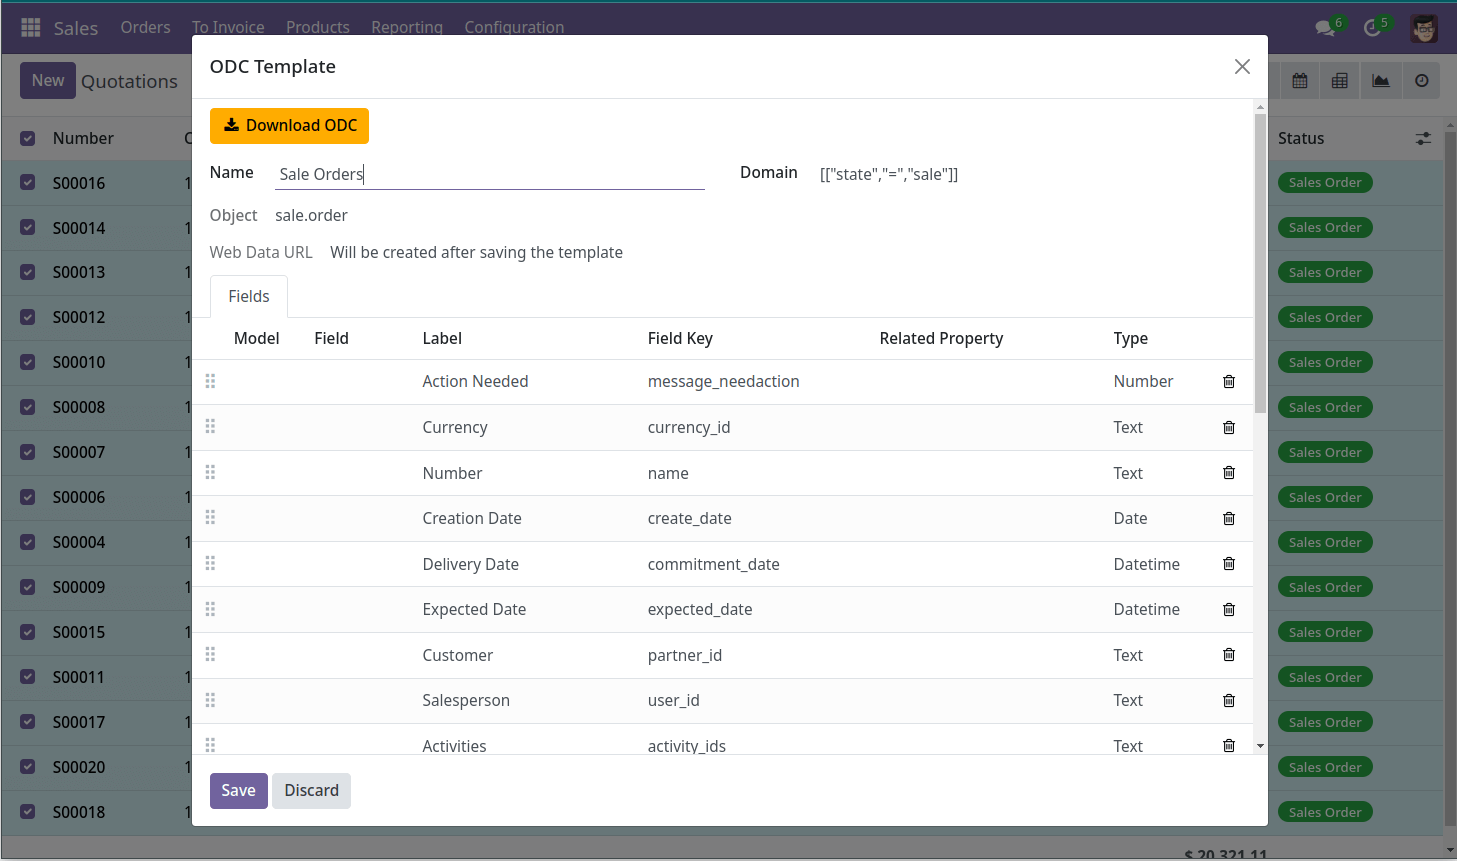Open the apps grid menu icon
The image size is (1457, 861).
tap(31, 27)
